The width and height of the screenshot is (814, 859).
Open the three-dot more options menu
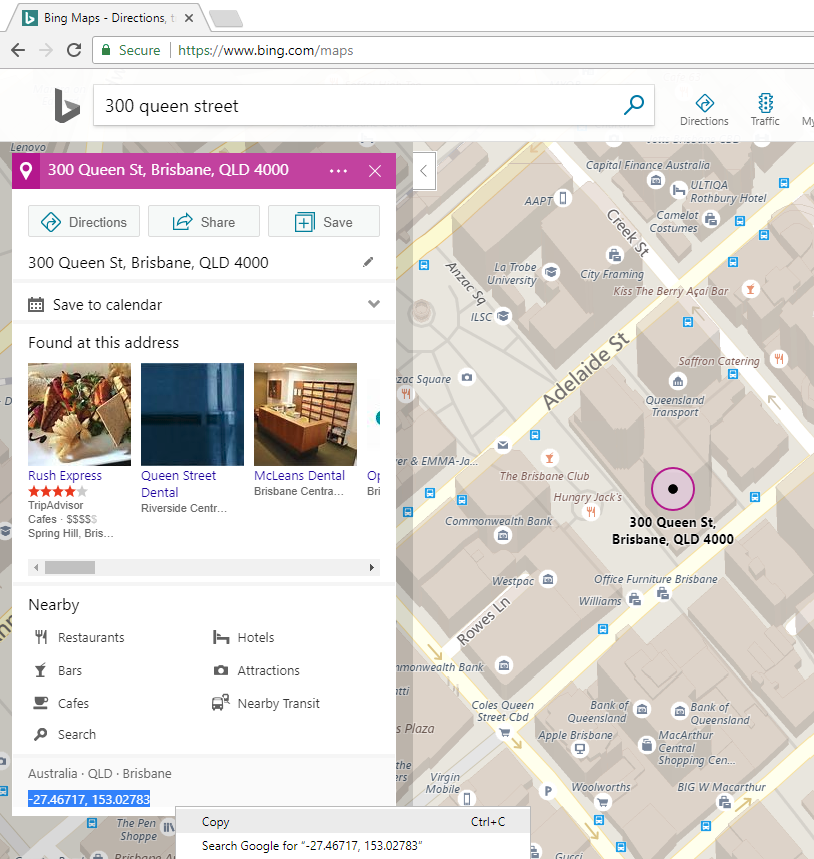(x=338, y=171)
